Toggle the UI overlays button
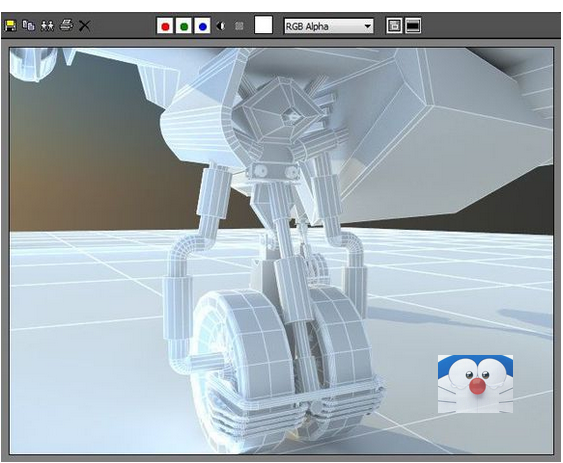563x463 pixels. 394,26
